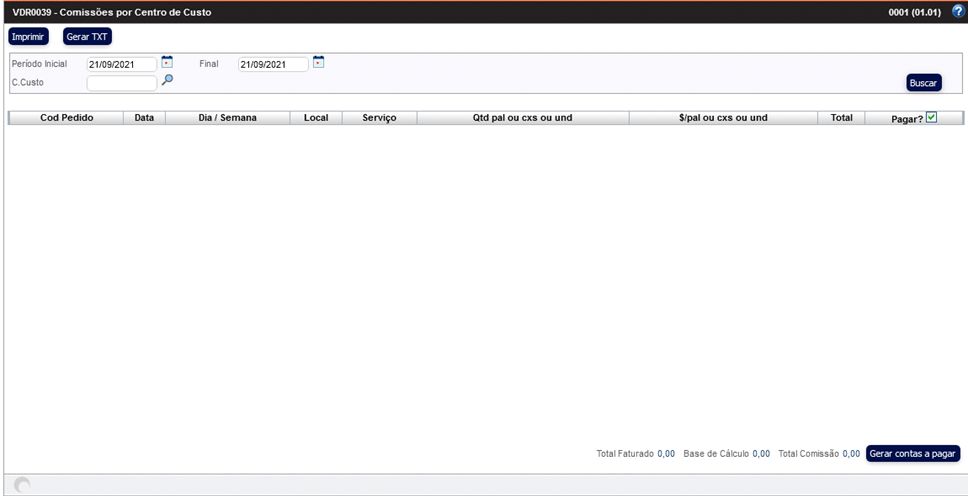Run the search with Buscar
This screenshot has height=496, width=968.
coord(923,83)
